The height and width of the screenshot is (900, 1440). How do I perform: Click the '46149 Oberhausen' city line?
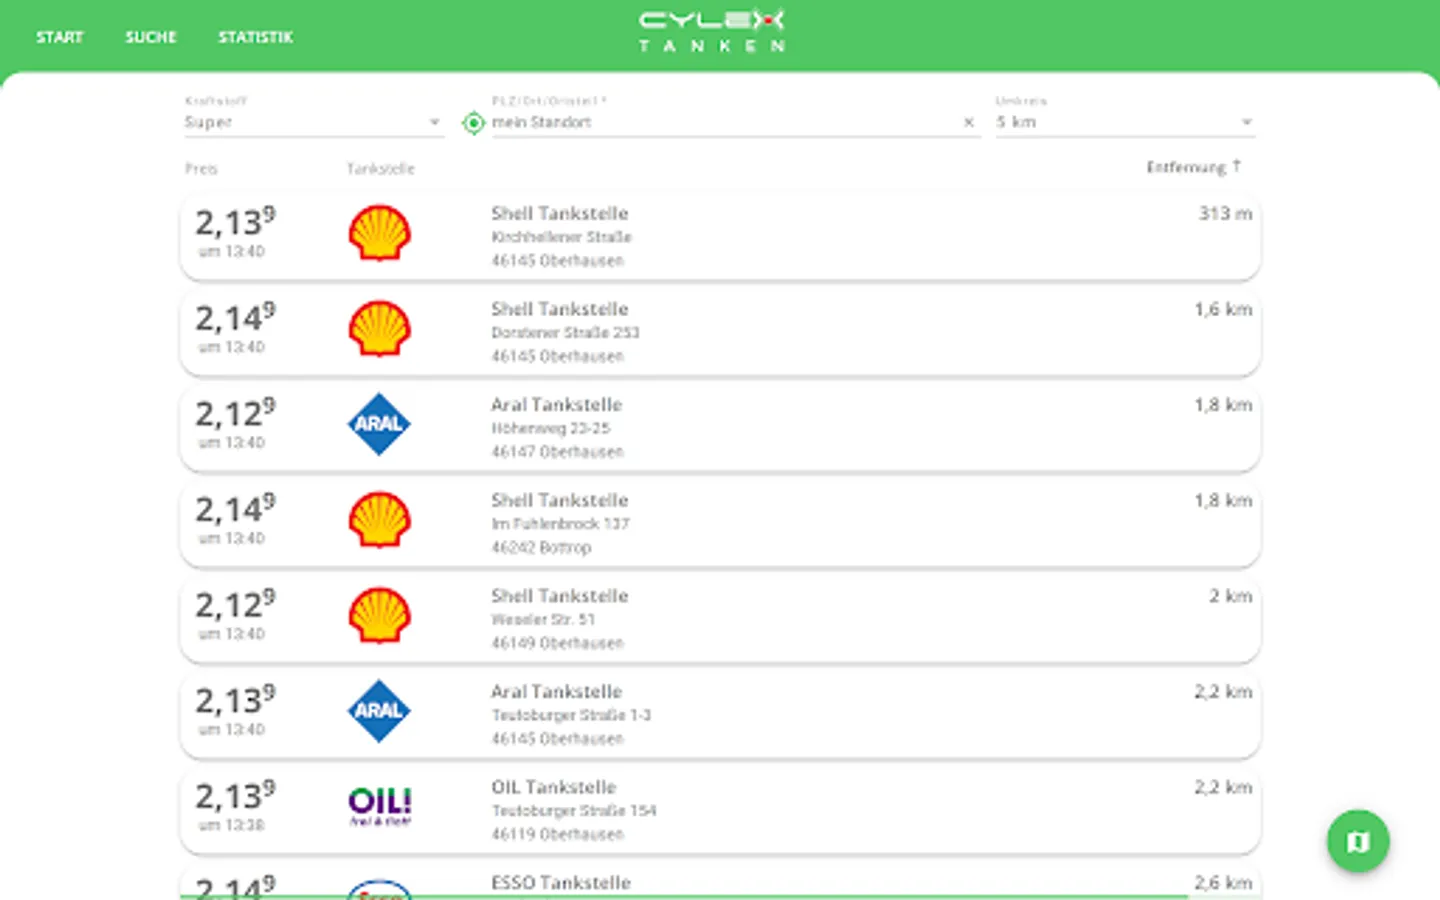pyautogui.click(x=557, y=643)
